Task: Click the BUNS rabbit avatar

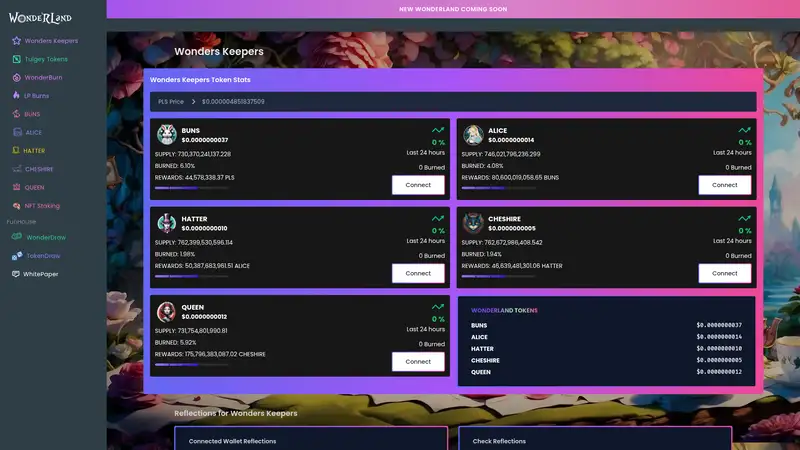Action: pos(166,135)
